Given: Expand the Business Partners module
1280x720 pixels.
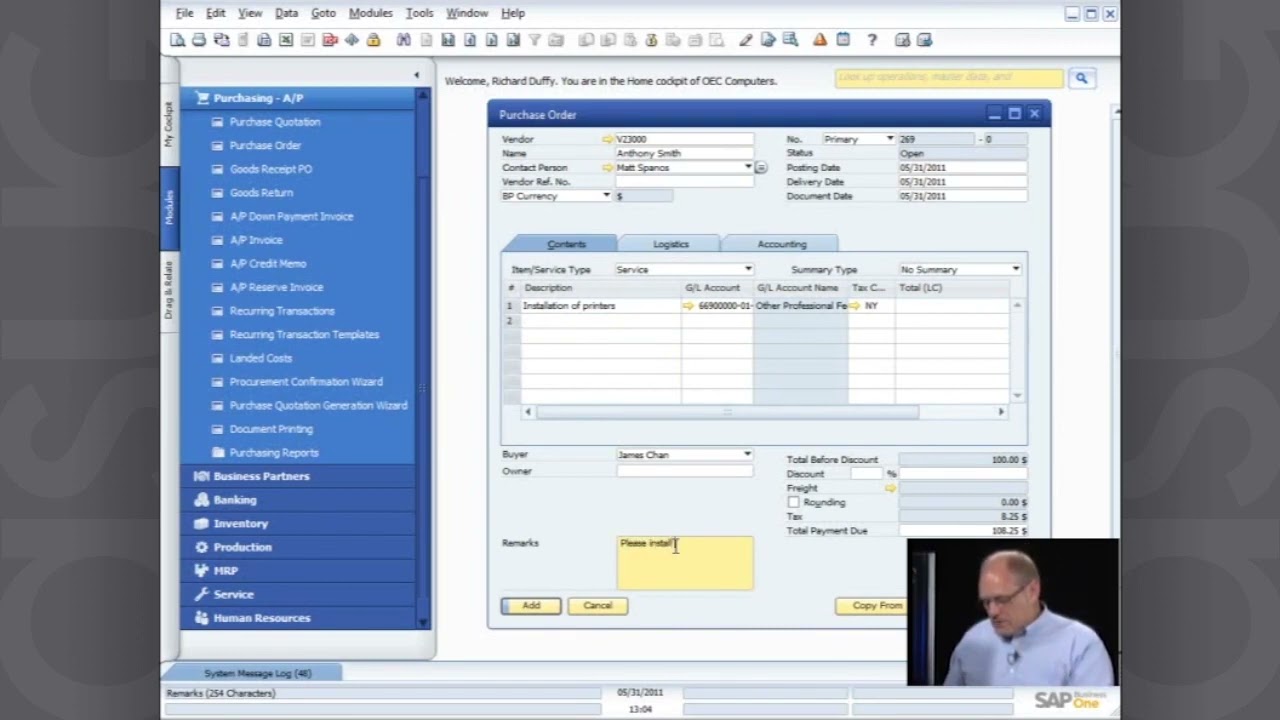Looking at the screenshot, I should click(298, 476).
